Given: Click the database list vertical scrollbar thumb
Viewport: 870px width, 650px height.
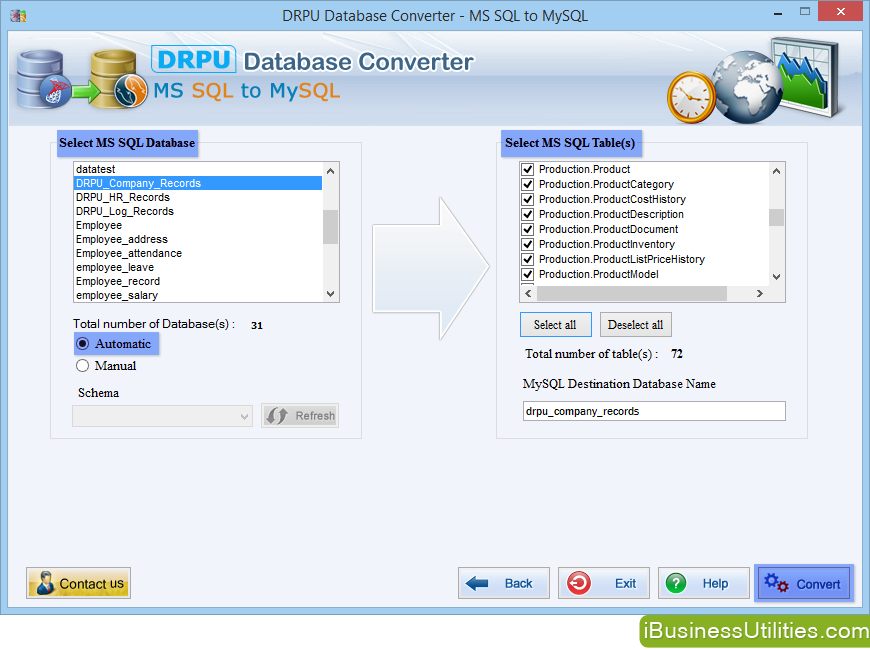Looking at the screenshot, I should click(x=331, y=226).
